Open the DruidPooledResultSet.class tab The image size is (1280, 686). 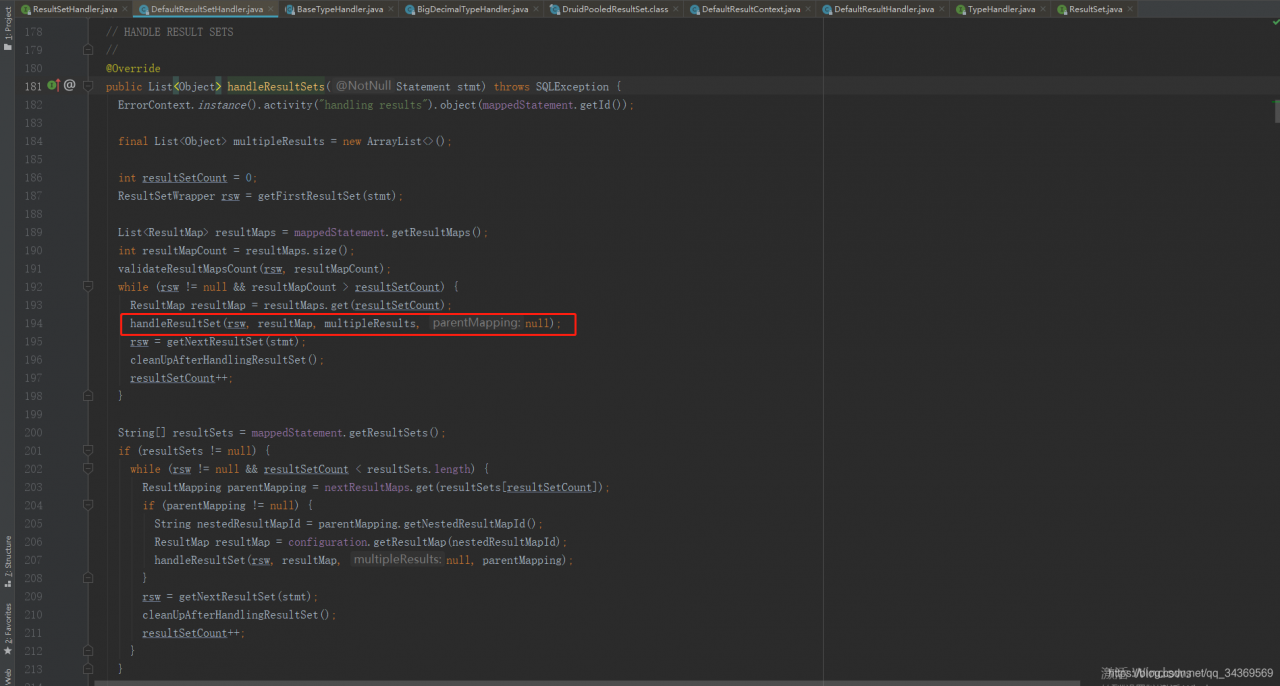(x=615, y=9)
